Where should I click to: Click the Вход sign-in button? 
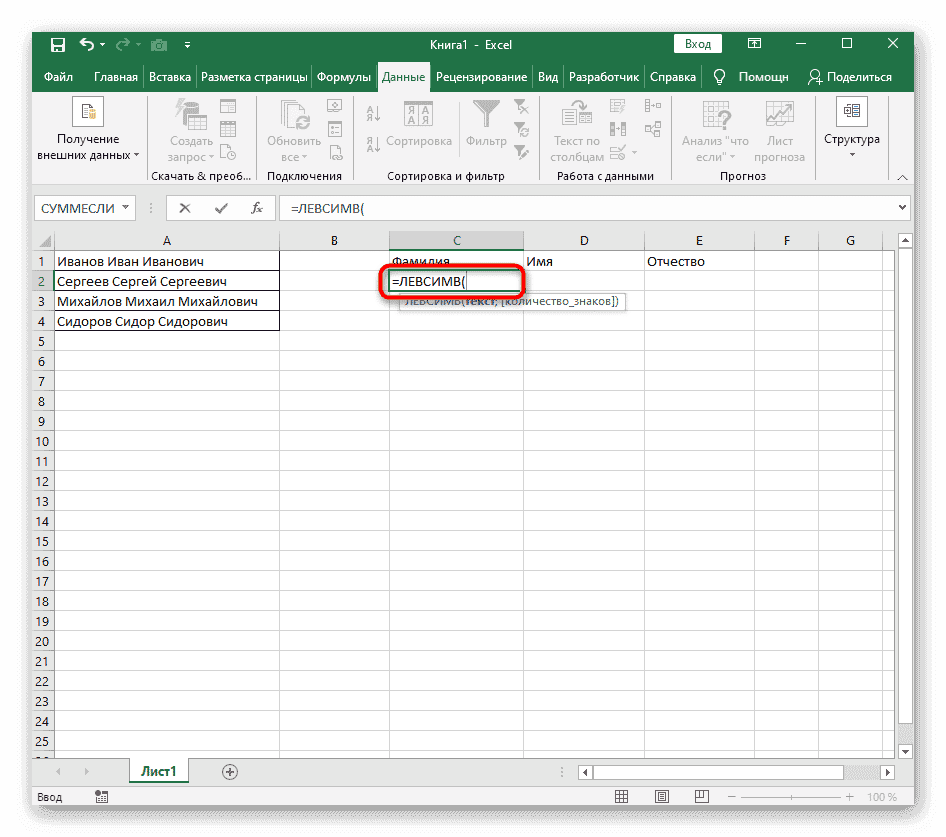[698, 44]
